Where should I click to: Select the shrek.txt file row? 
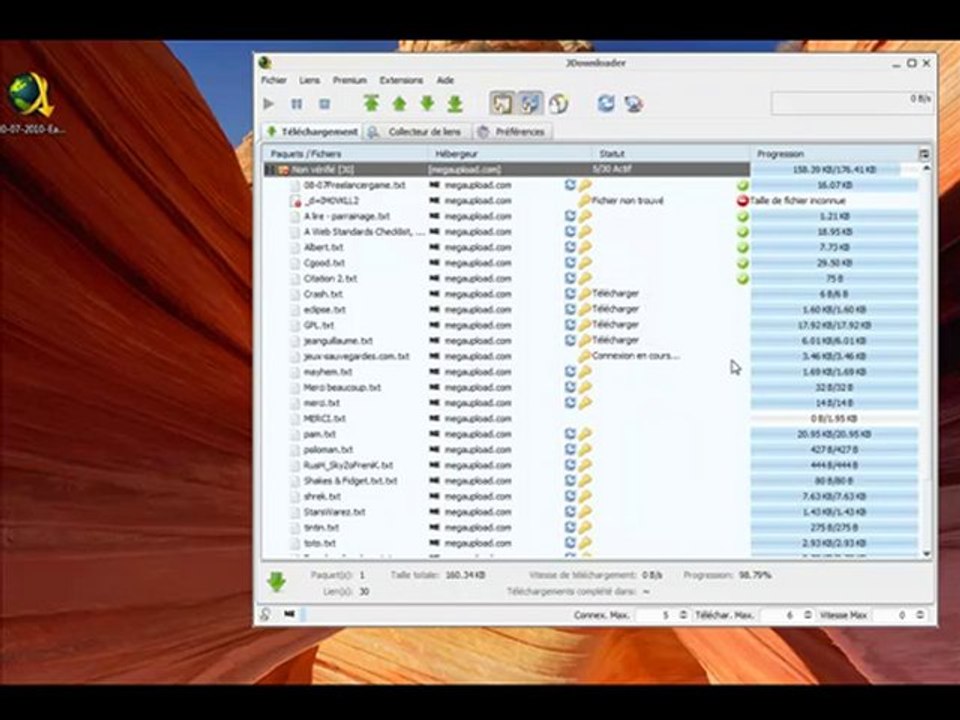click(x=591, y=497)
